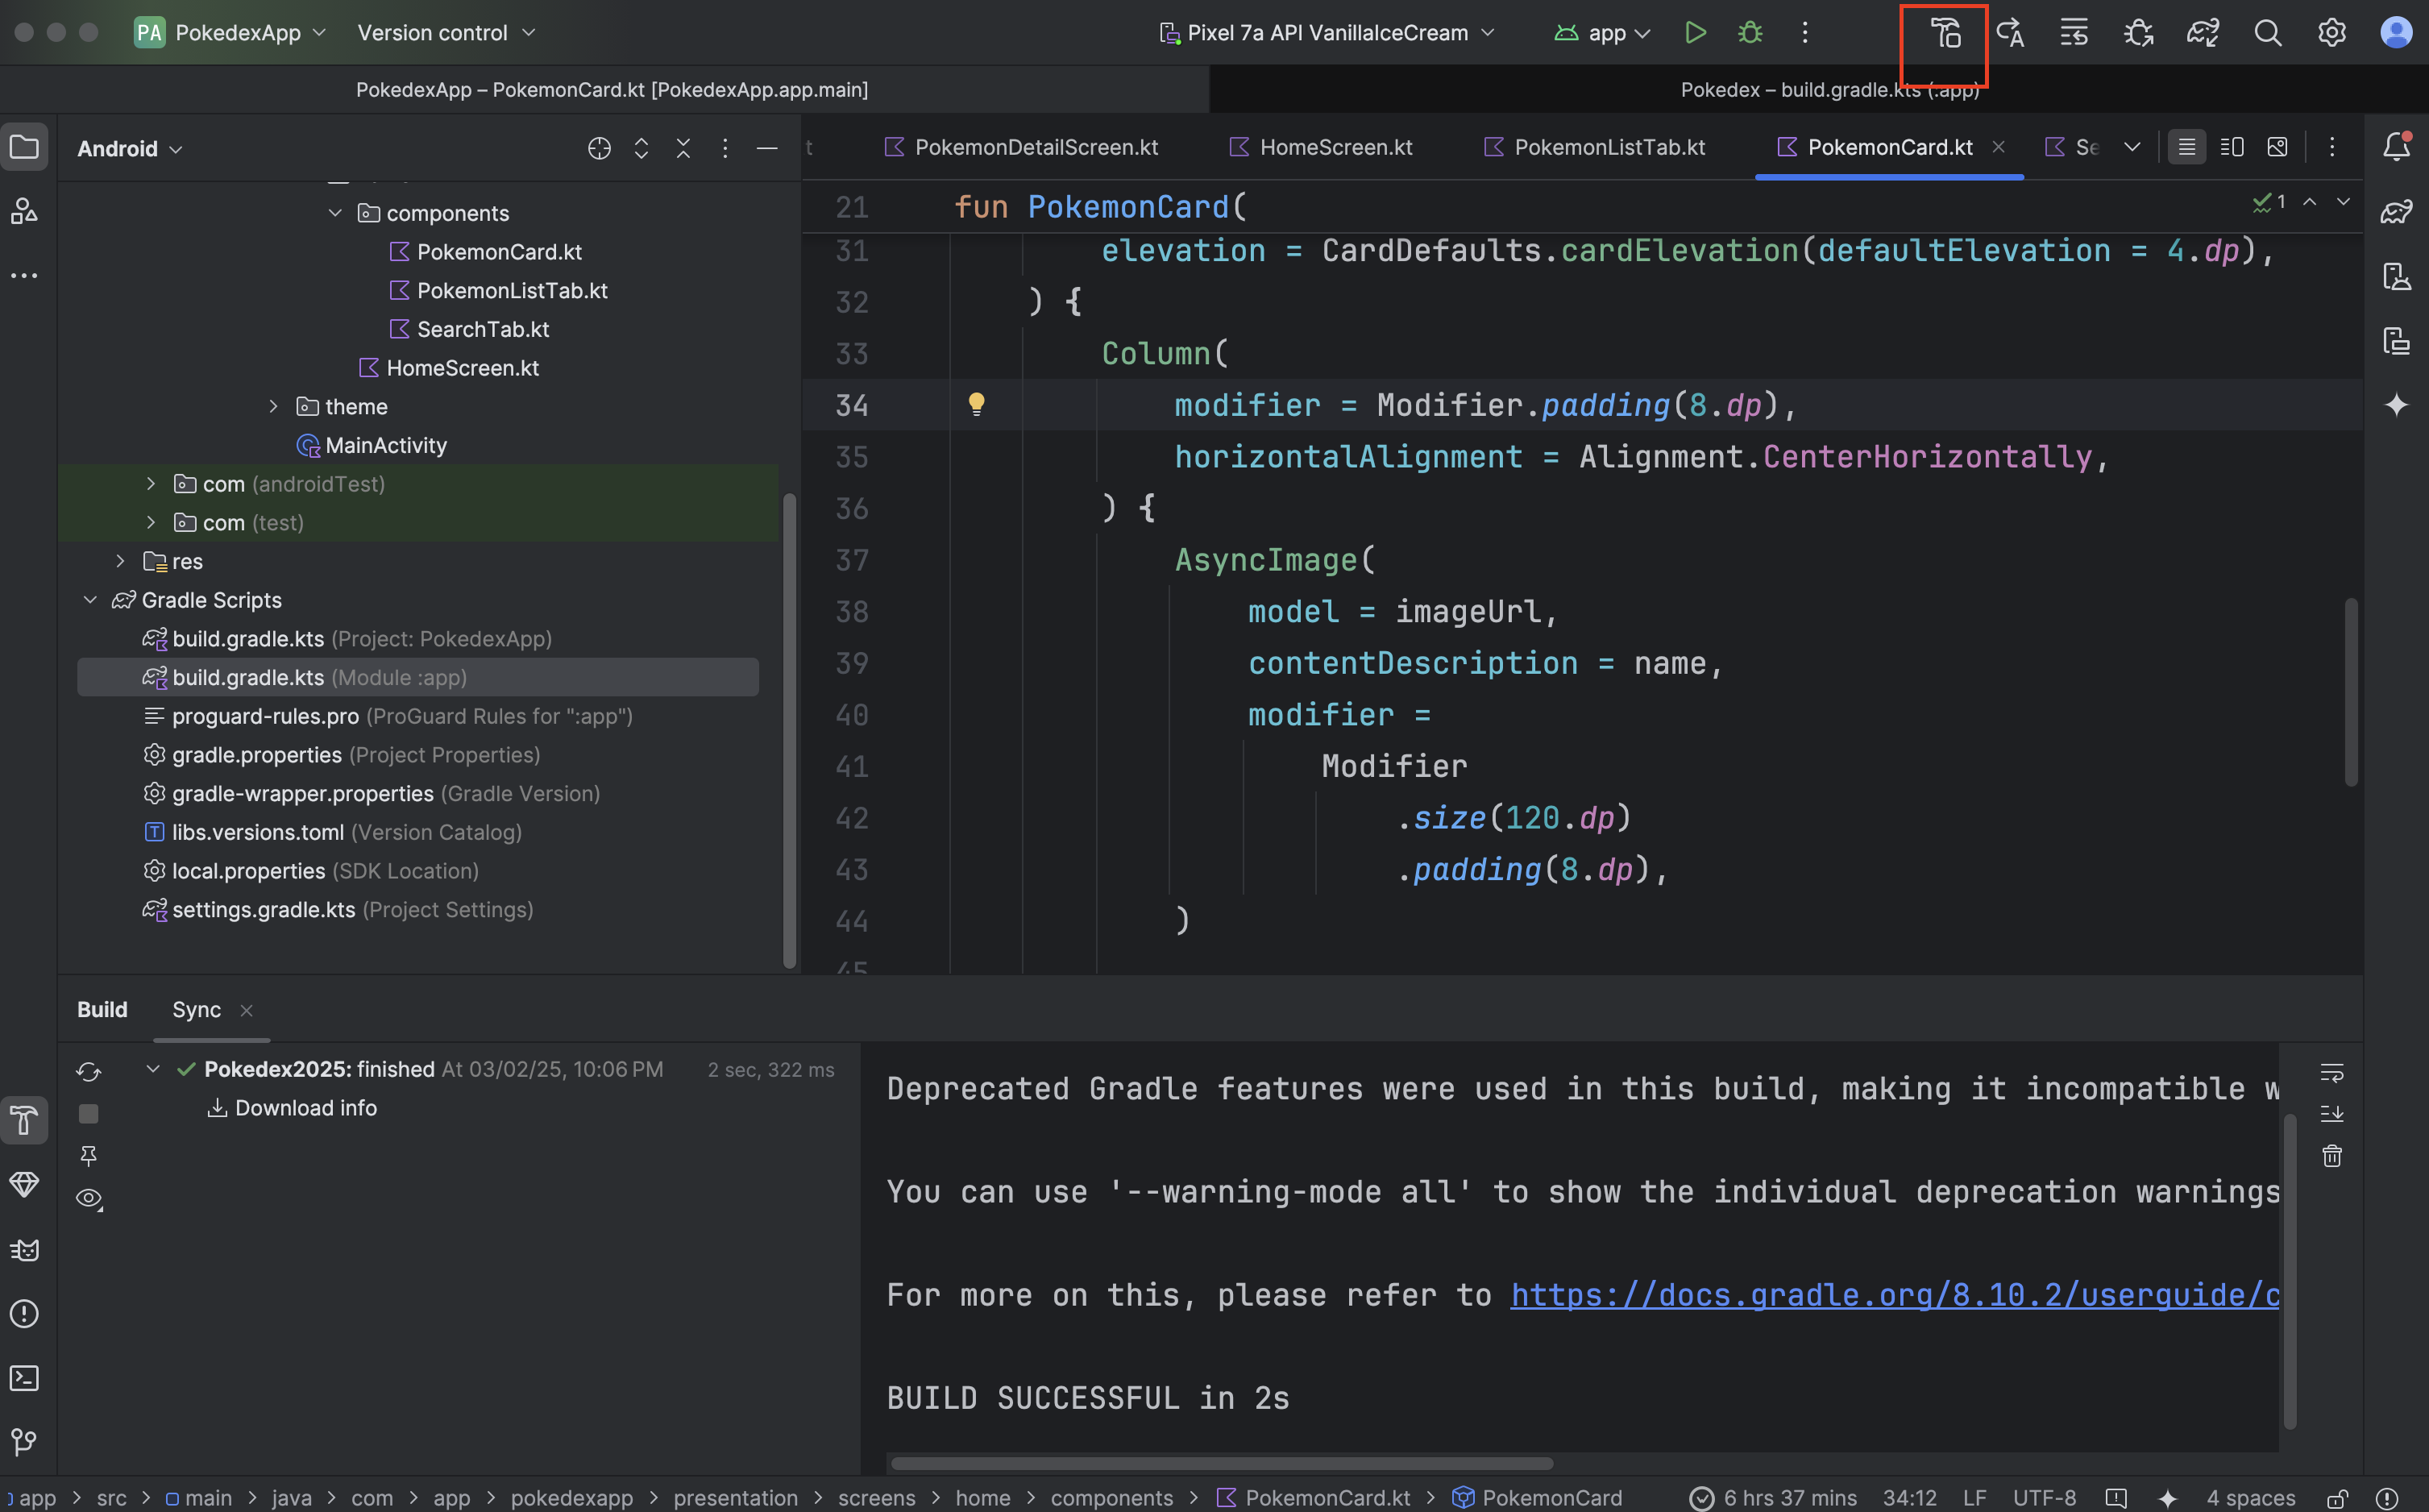Open the Logcat tool window

click(24, 1250)
